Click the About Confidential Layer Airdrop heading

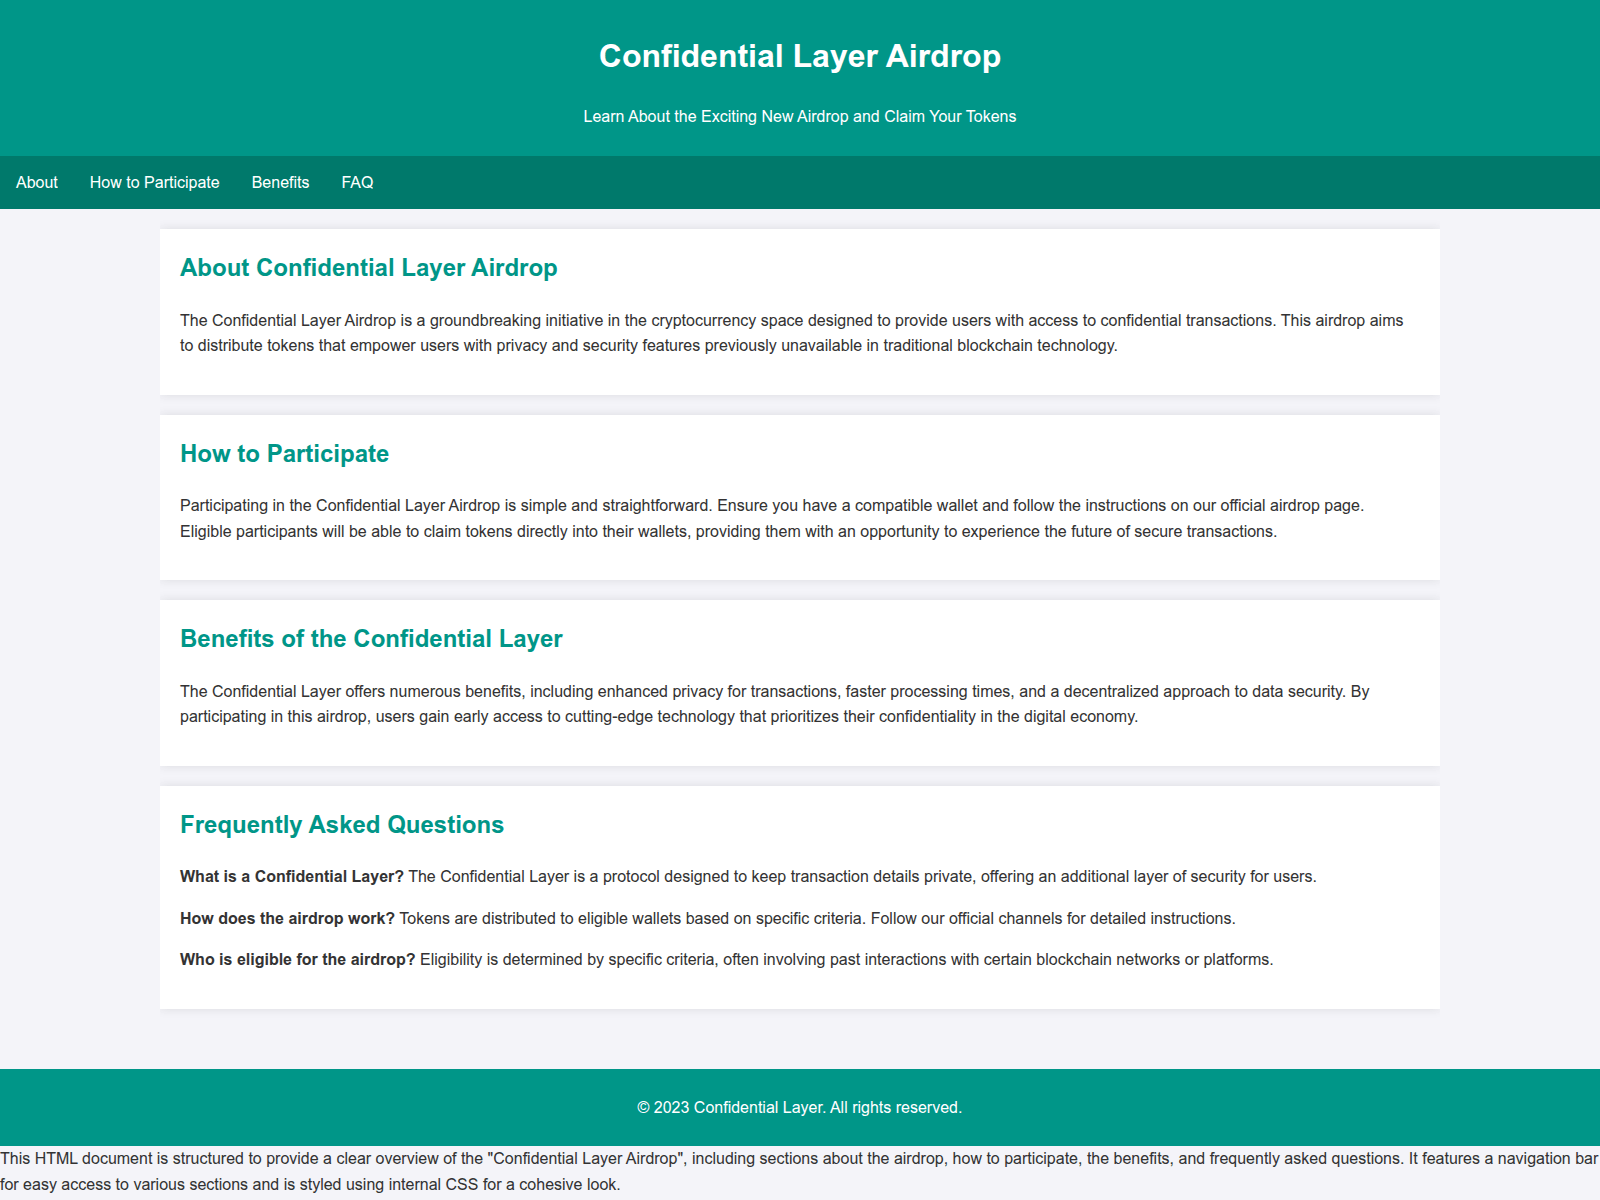[x=369, y=268]
